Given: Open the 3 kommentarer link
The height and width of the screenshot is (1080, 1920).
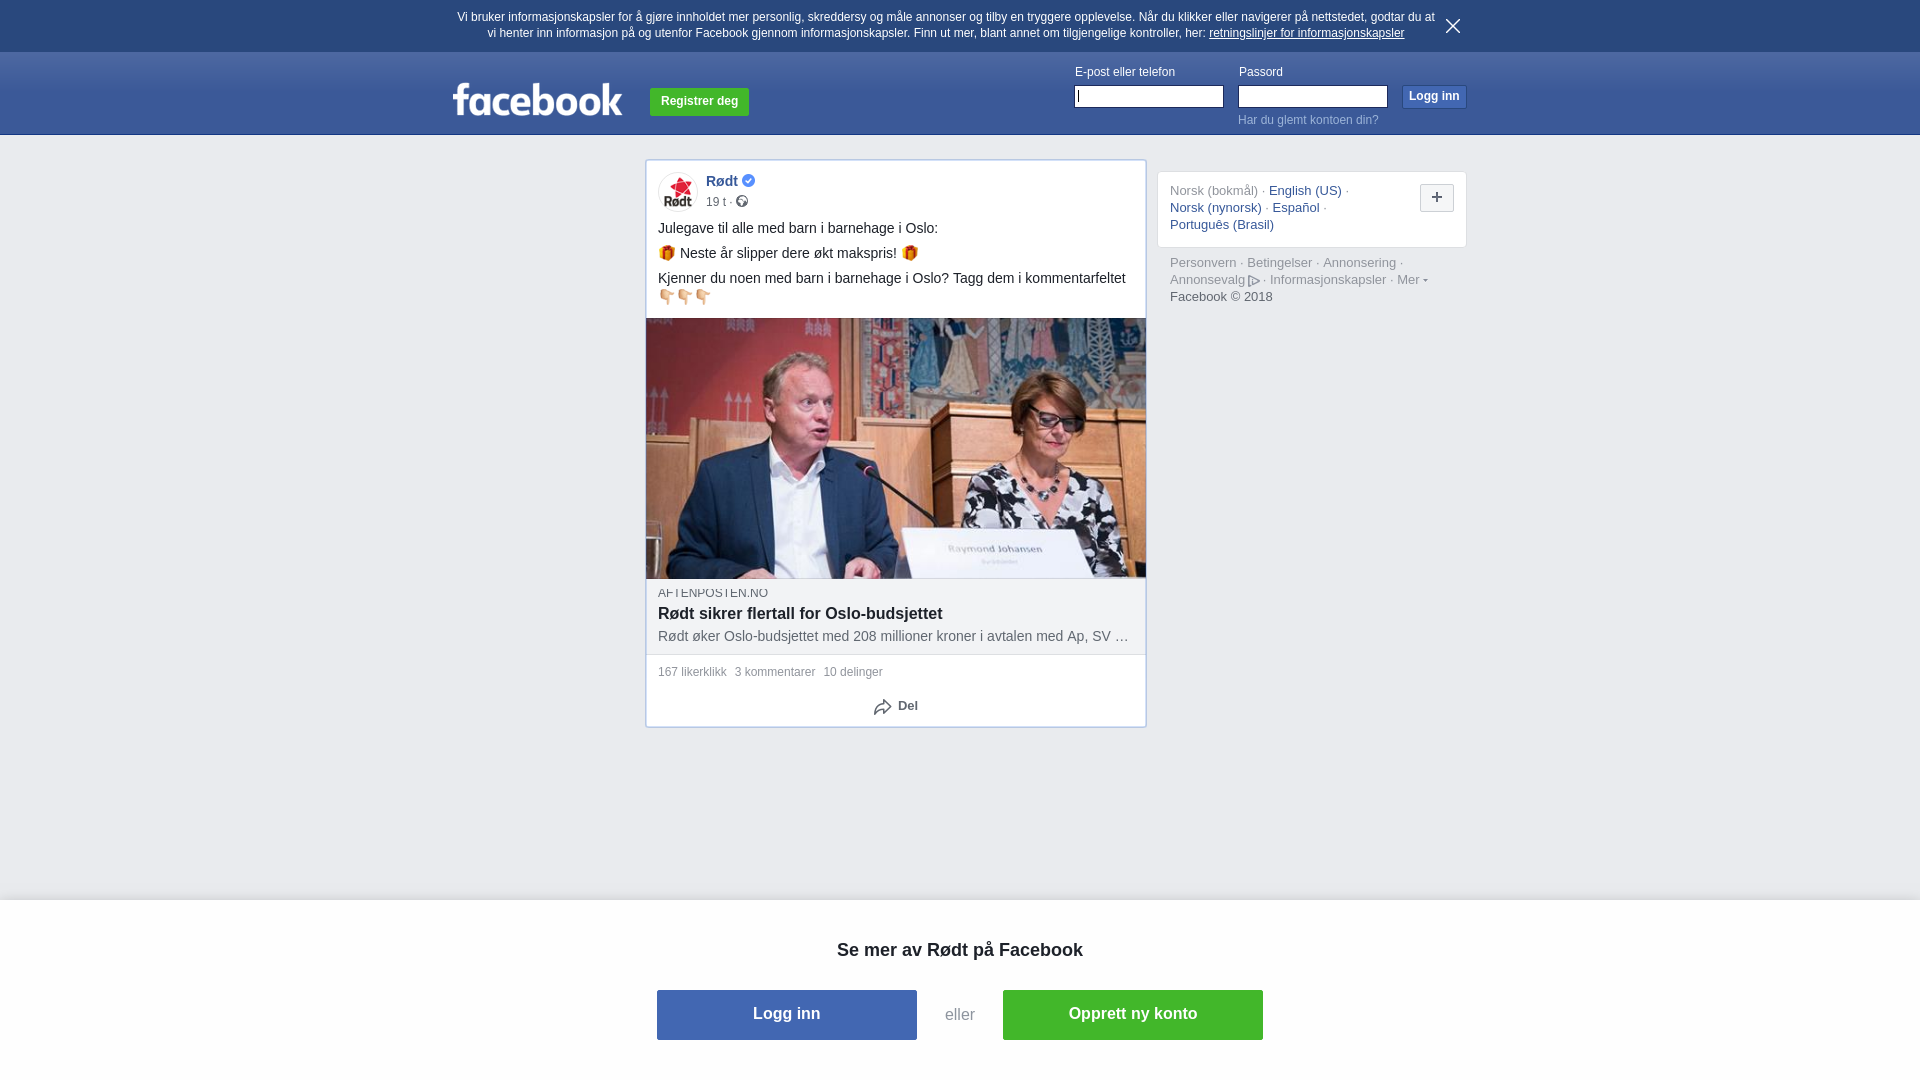Looking at the screenshot, I should click(775, 672).
